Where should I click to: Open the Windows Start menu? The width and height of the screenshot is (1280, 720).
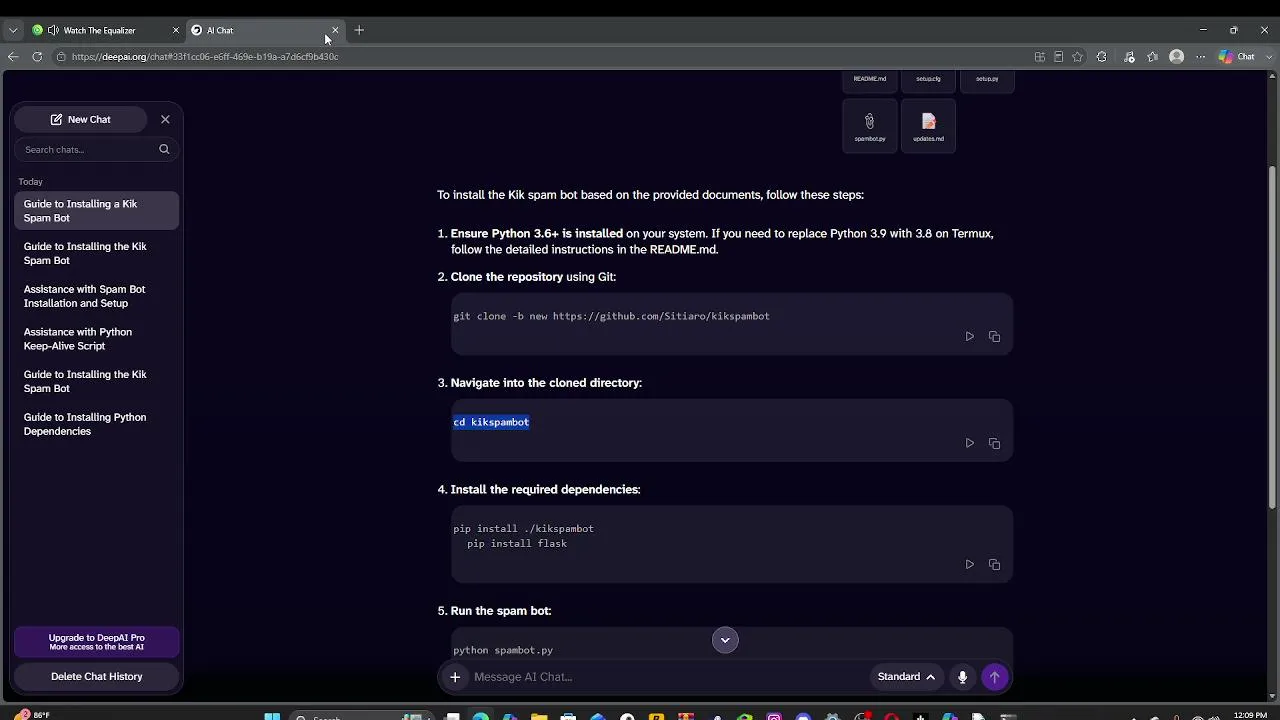(272, 716)
